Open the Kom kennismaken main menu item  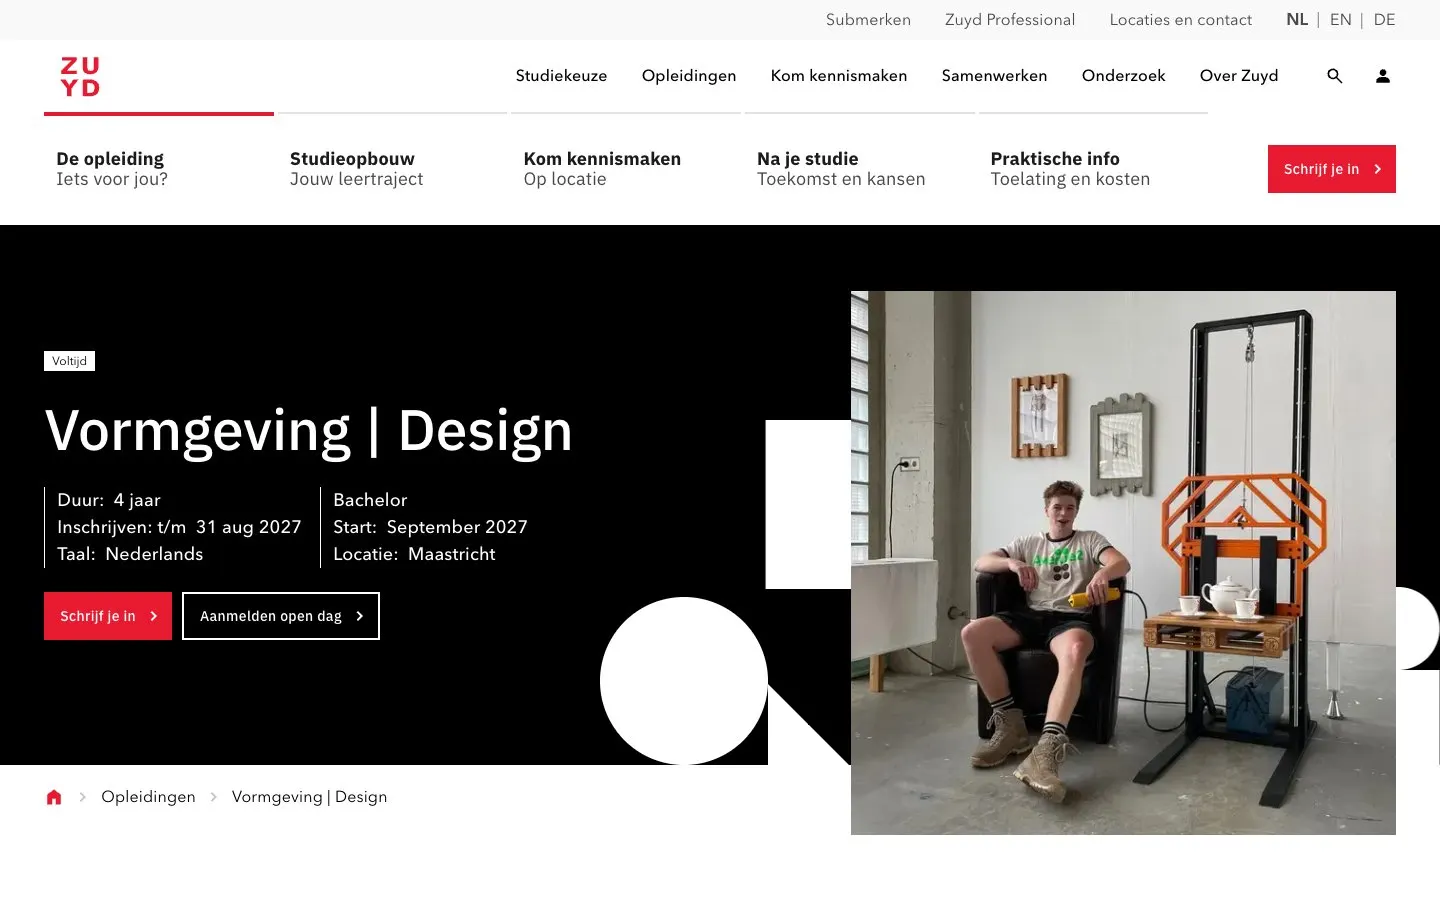click(839, 76)
